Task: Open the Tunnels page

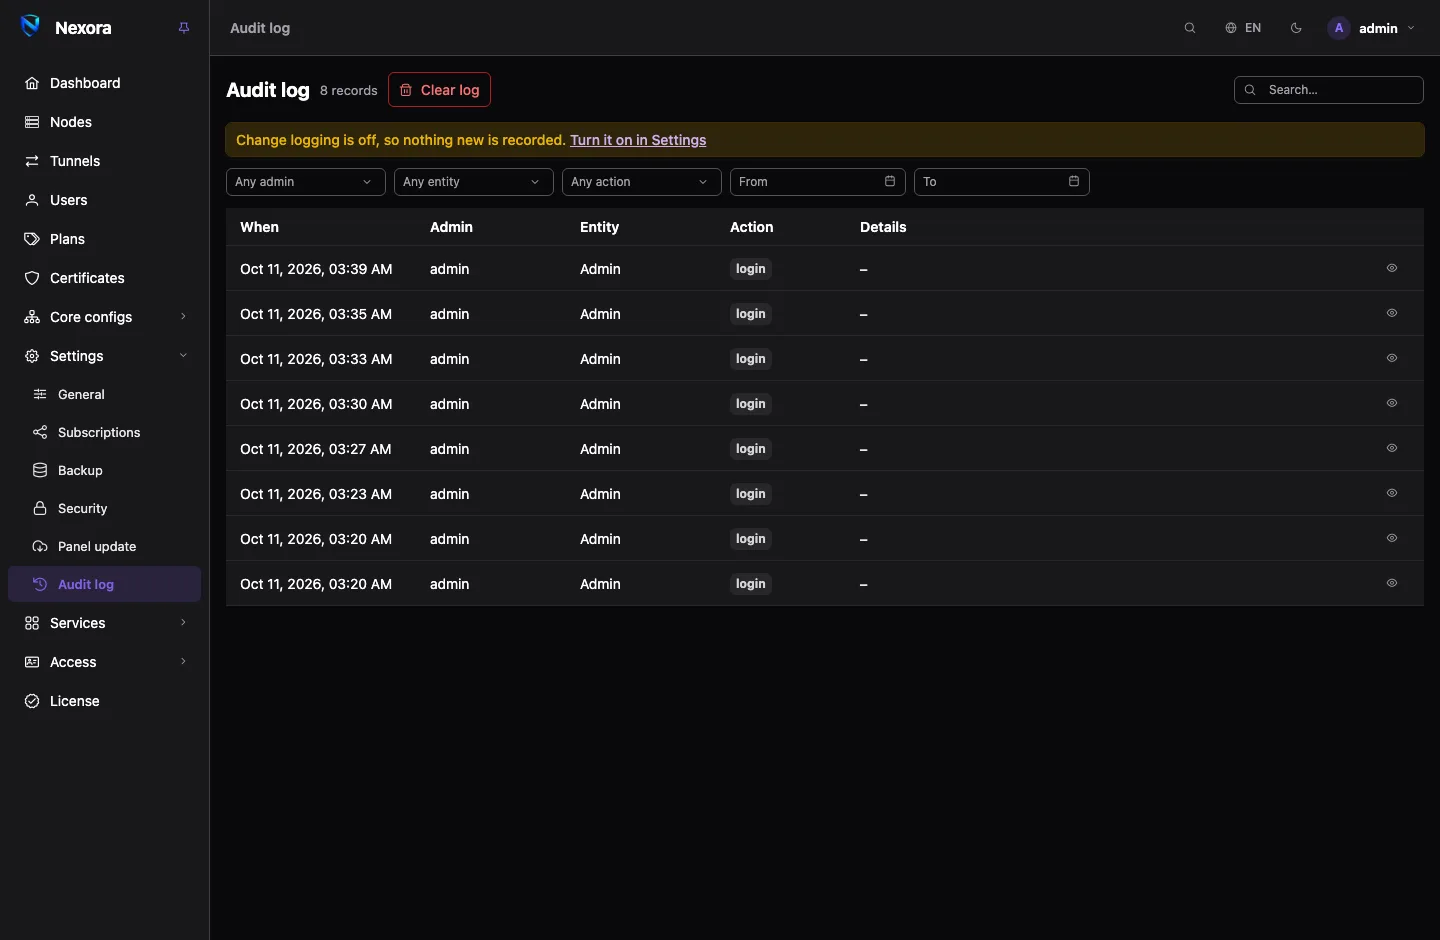Action: (x=104, y=161)
